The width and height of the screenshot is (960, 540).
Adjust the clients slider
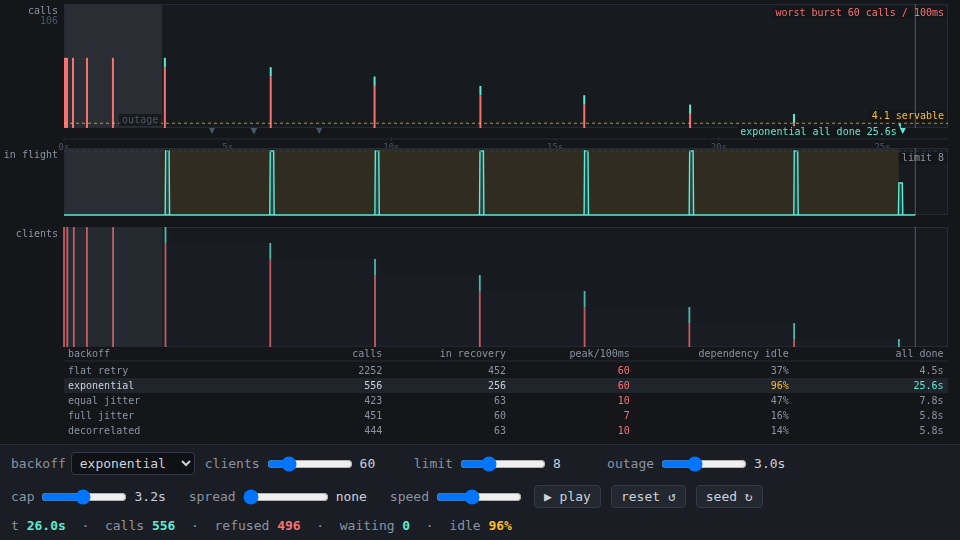310,464
